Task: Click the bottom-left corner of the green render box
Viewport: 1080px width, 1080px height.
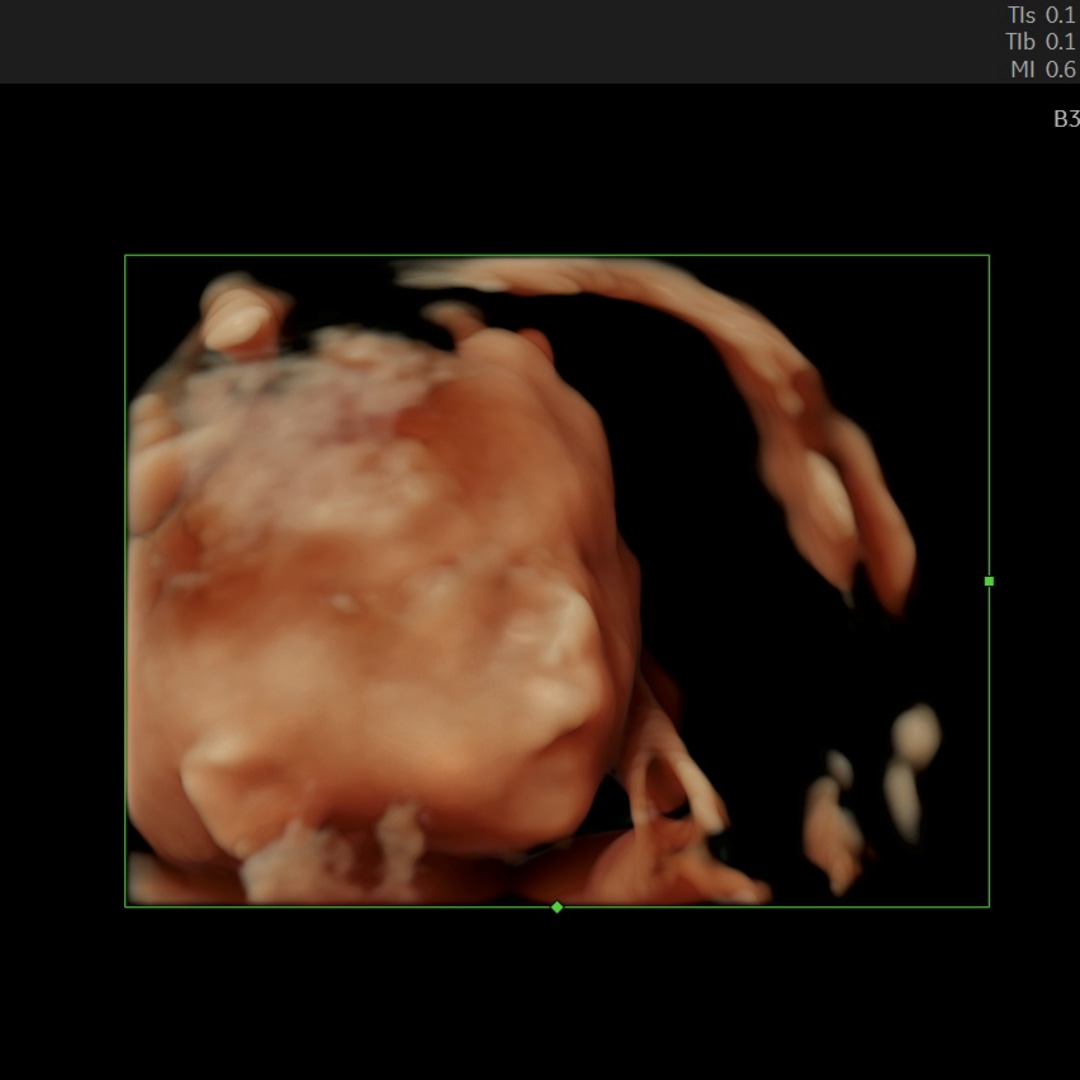Action: tap(125, 906)
